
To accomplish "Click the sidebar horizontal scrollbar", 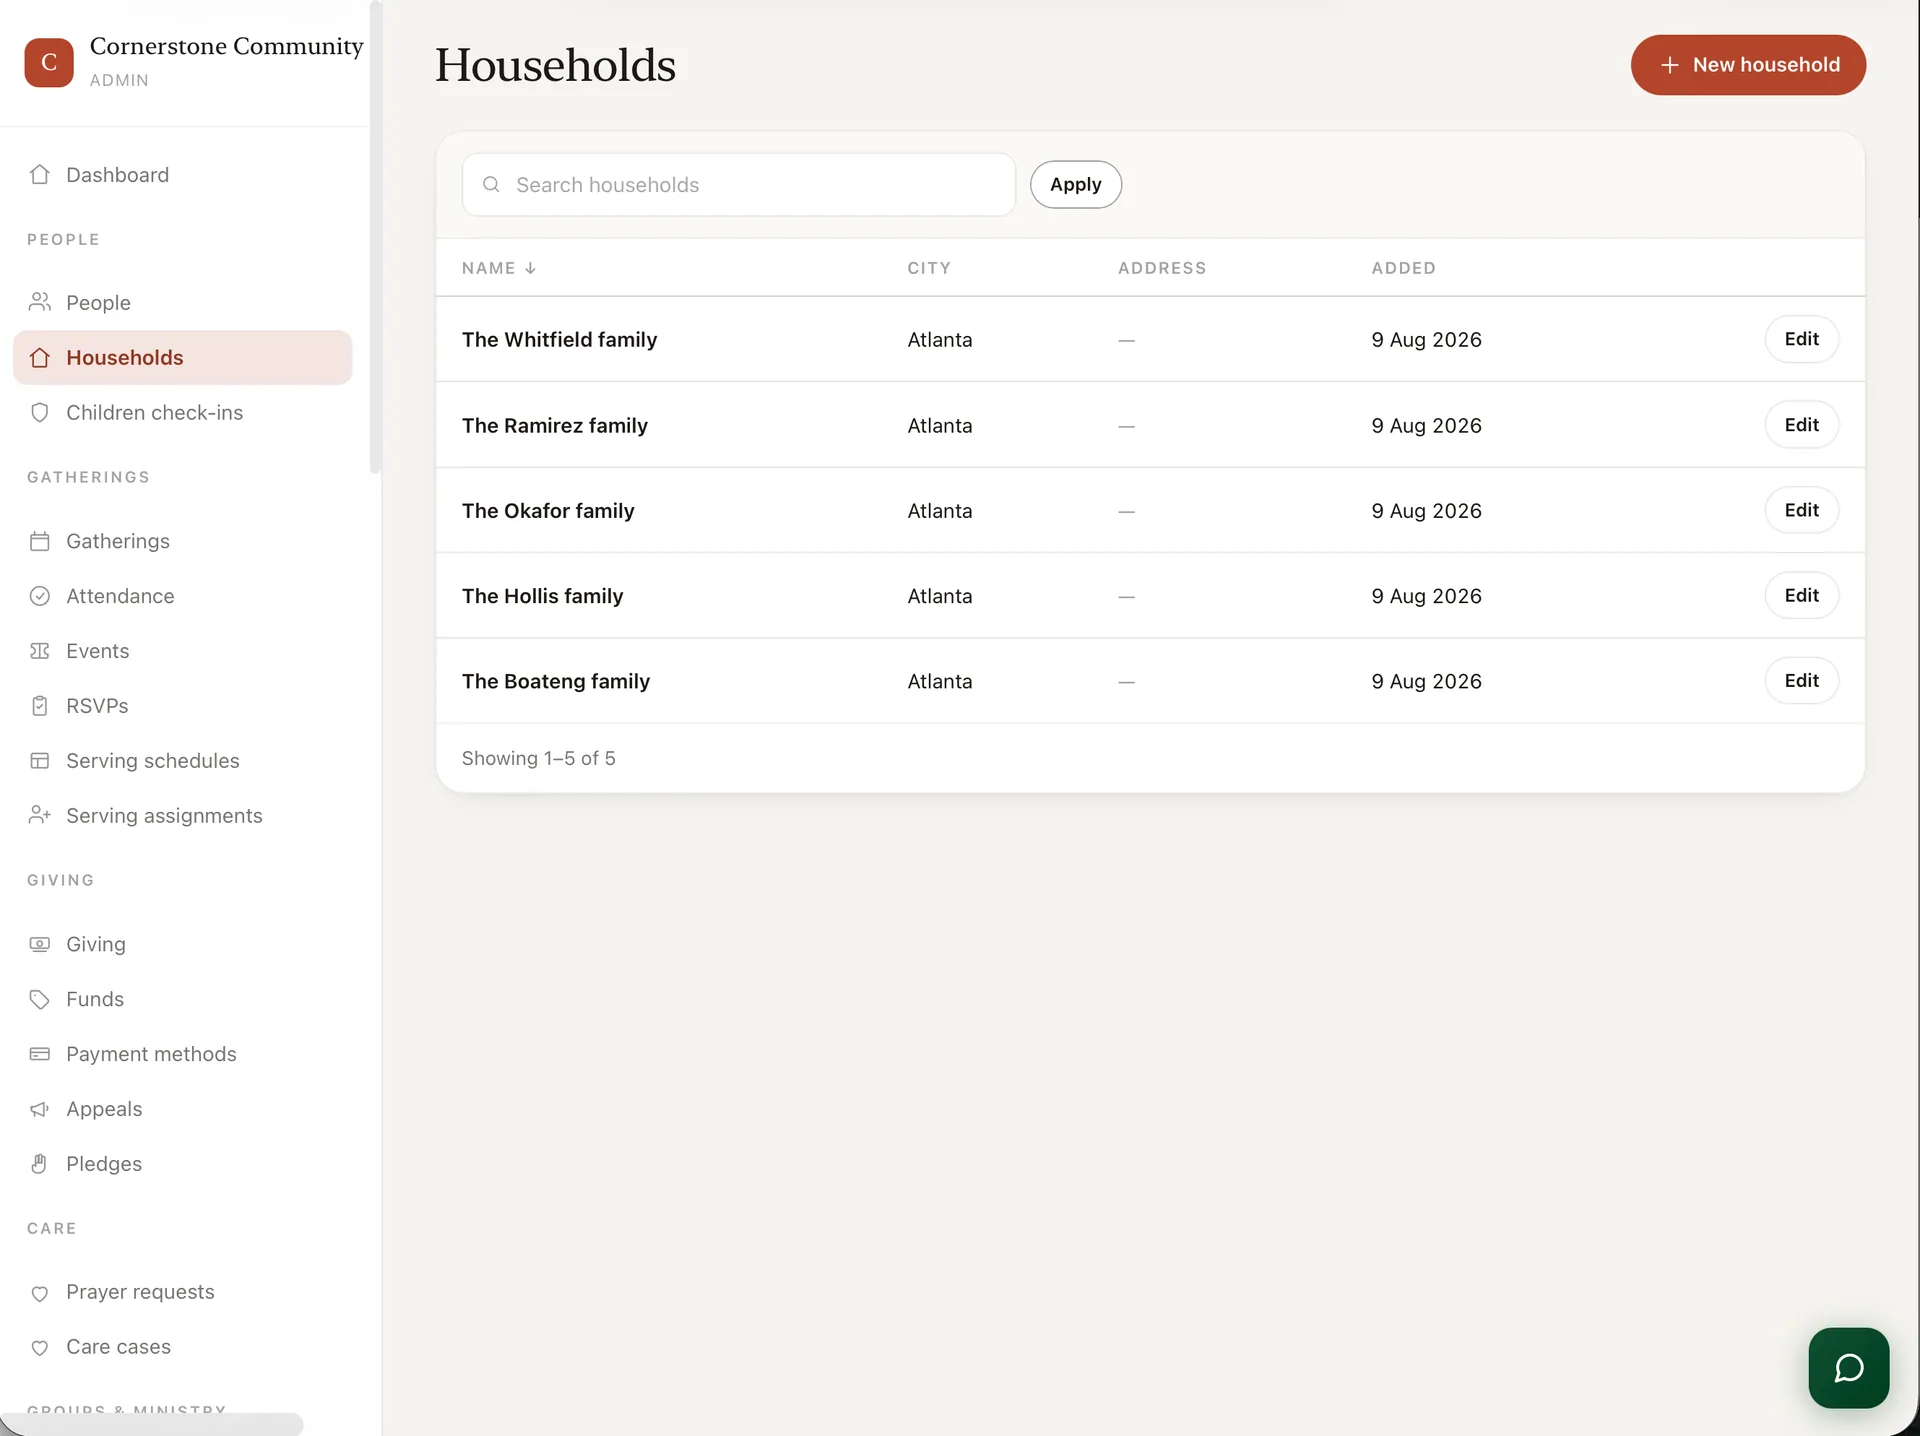I will point(151,1424).
